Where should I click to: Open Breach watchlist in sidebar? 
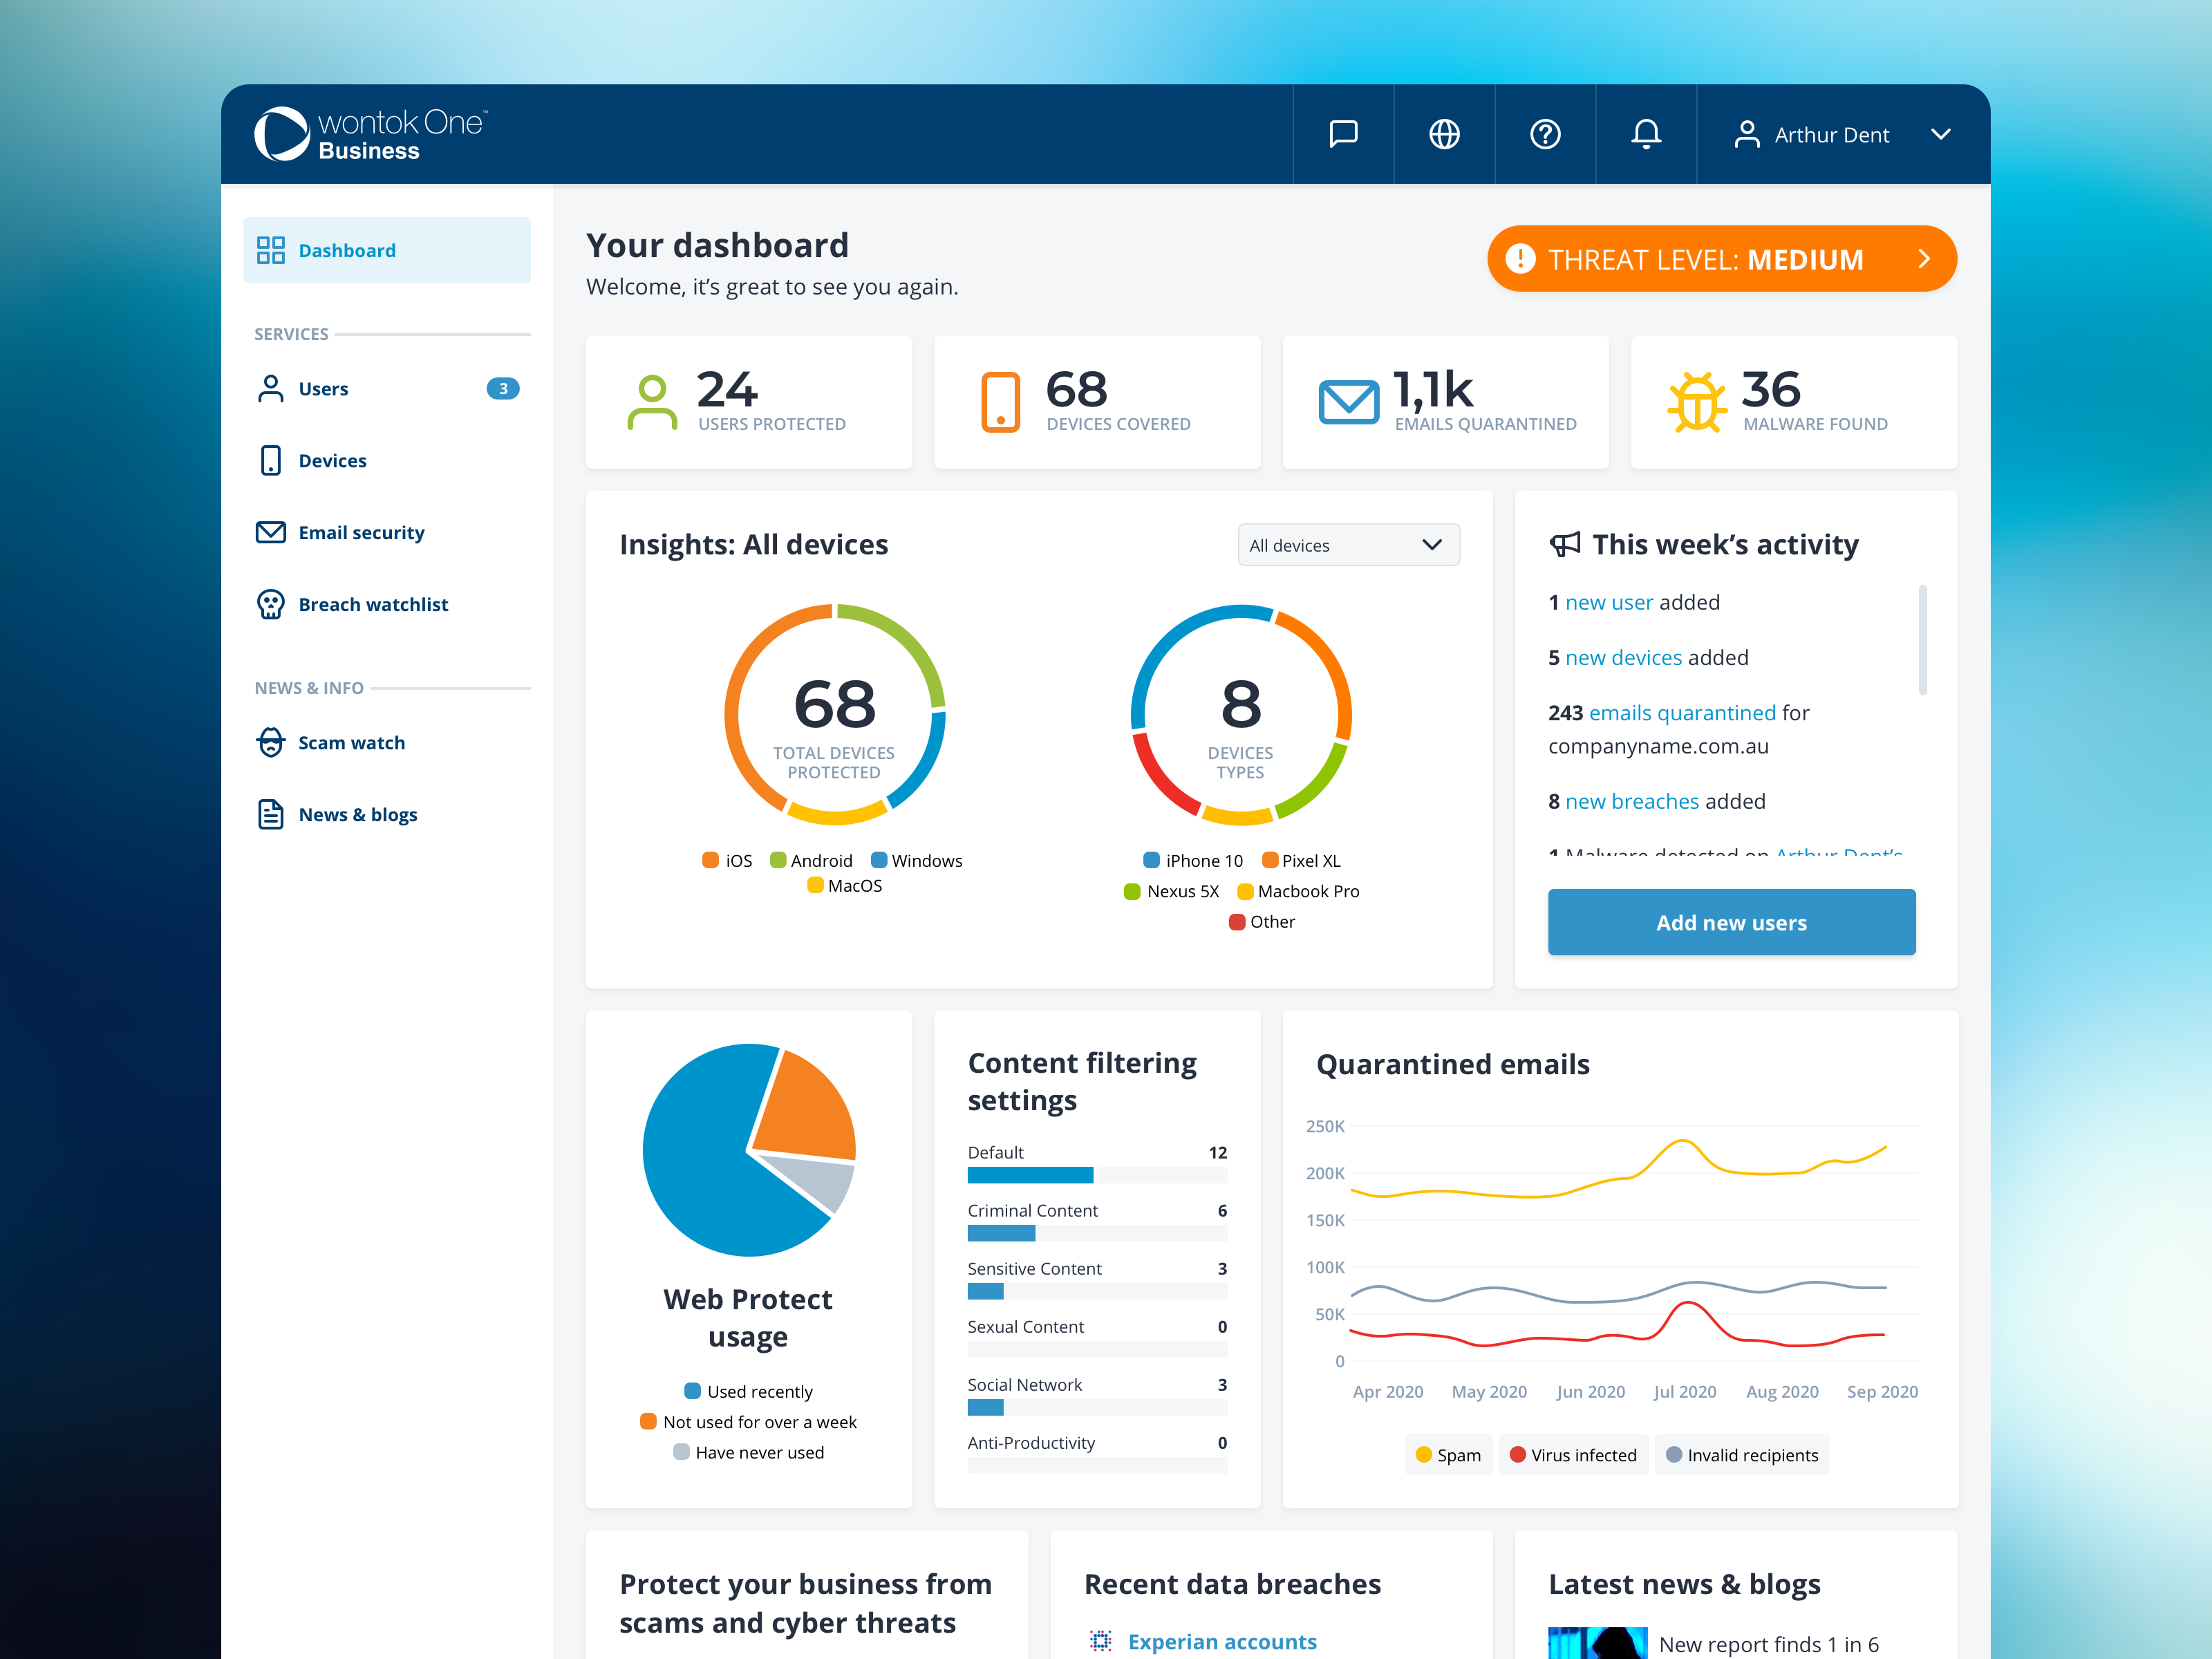(372, 604)
